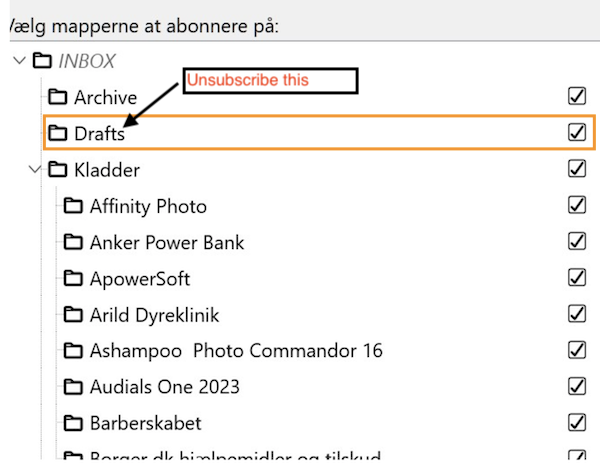The width and height of the screenshot is (600, 475).
Task: Collapse the INBOX folder tree
Action: (x=19, y=61)
